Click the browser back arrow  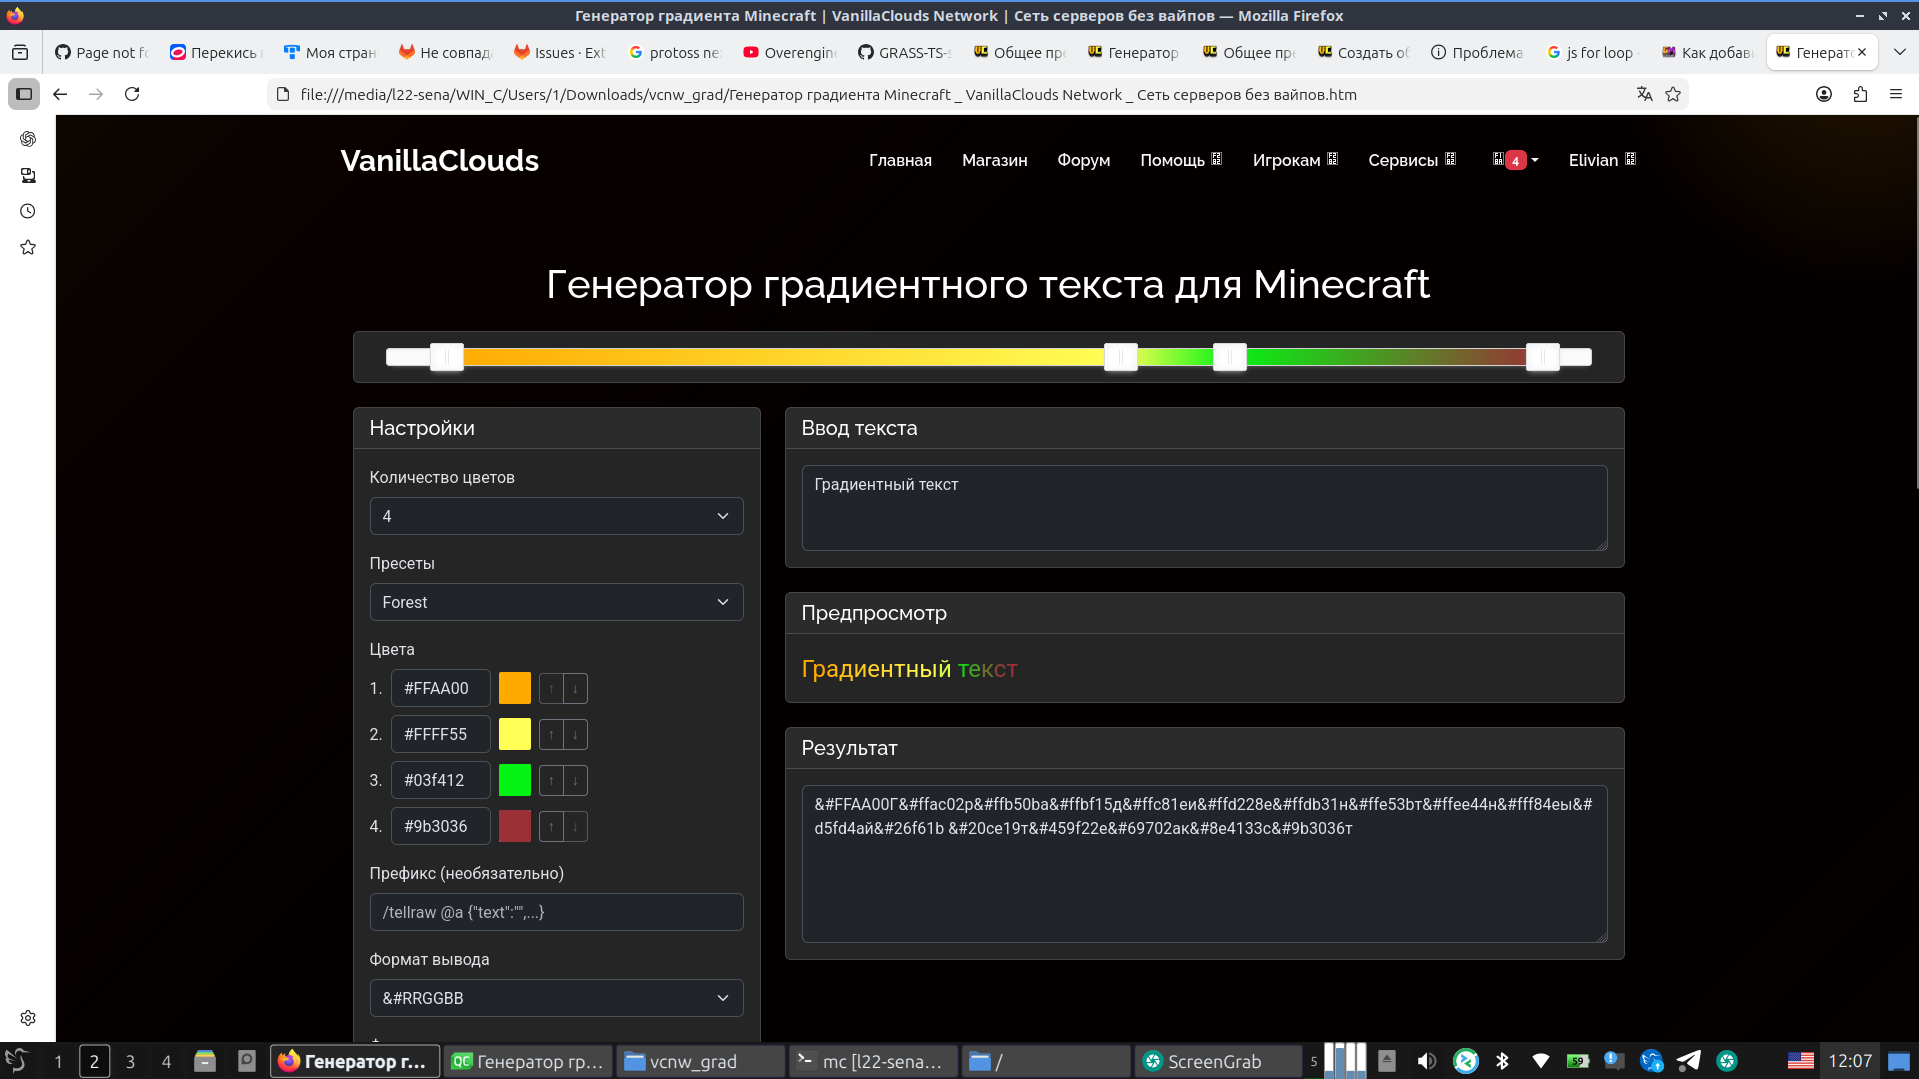click(60, 94)
